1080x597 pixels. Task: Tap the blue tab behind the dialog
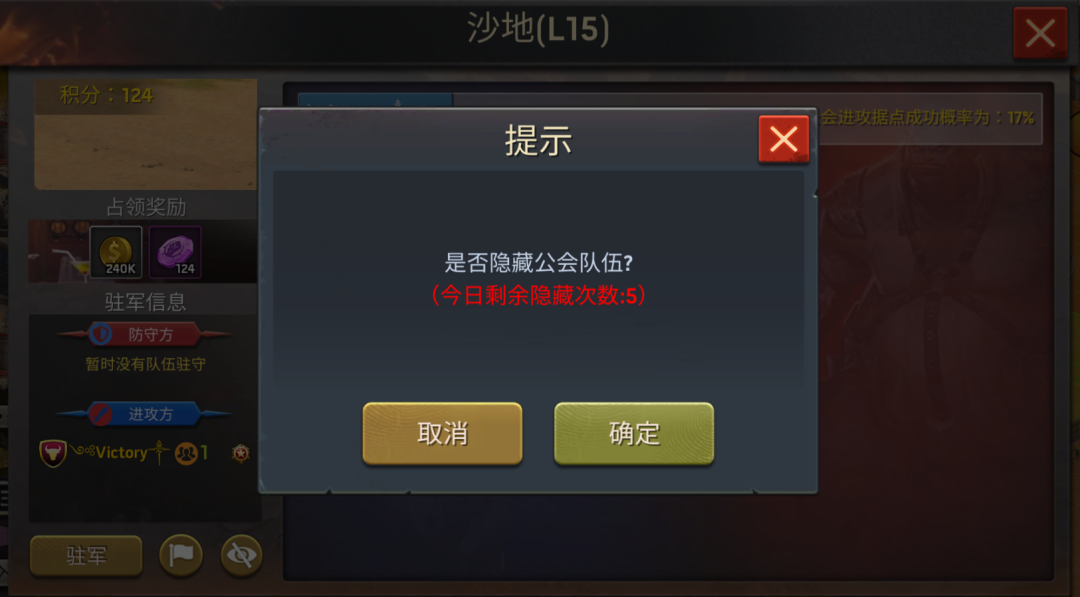pyautogui.click(x=375, y=101)
